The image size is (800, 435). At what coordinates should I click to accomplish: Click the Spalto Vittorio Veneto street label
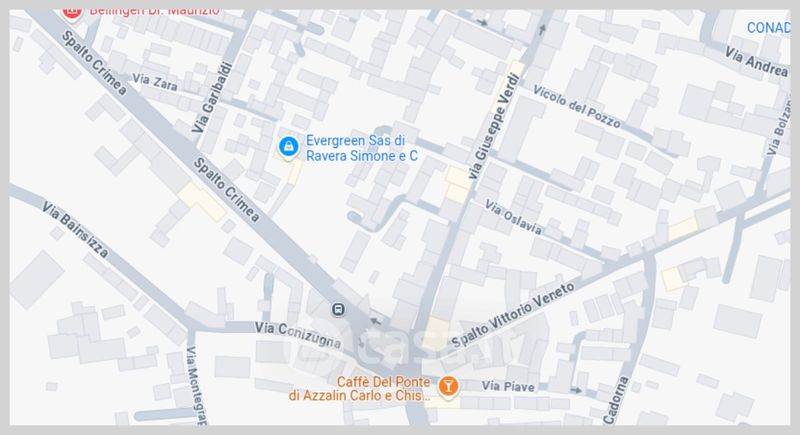click(513, 315)
